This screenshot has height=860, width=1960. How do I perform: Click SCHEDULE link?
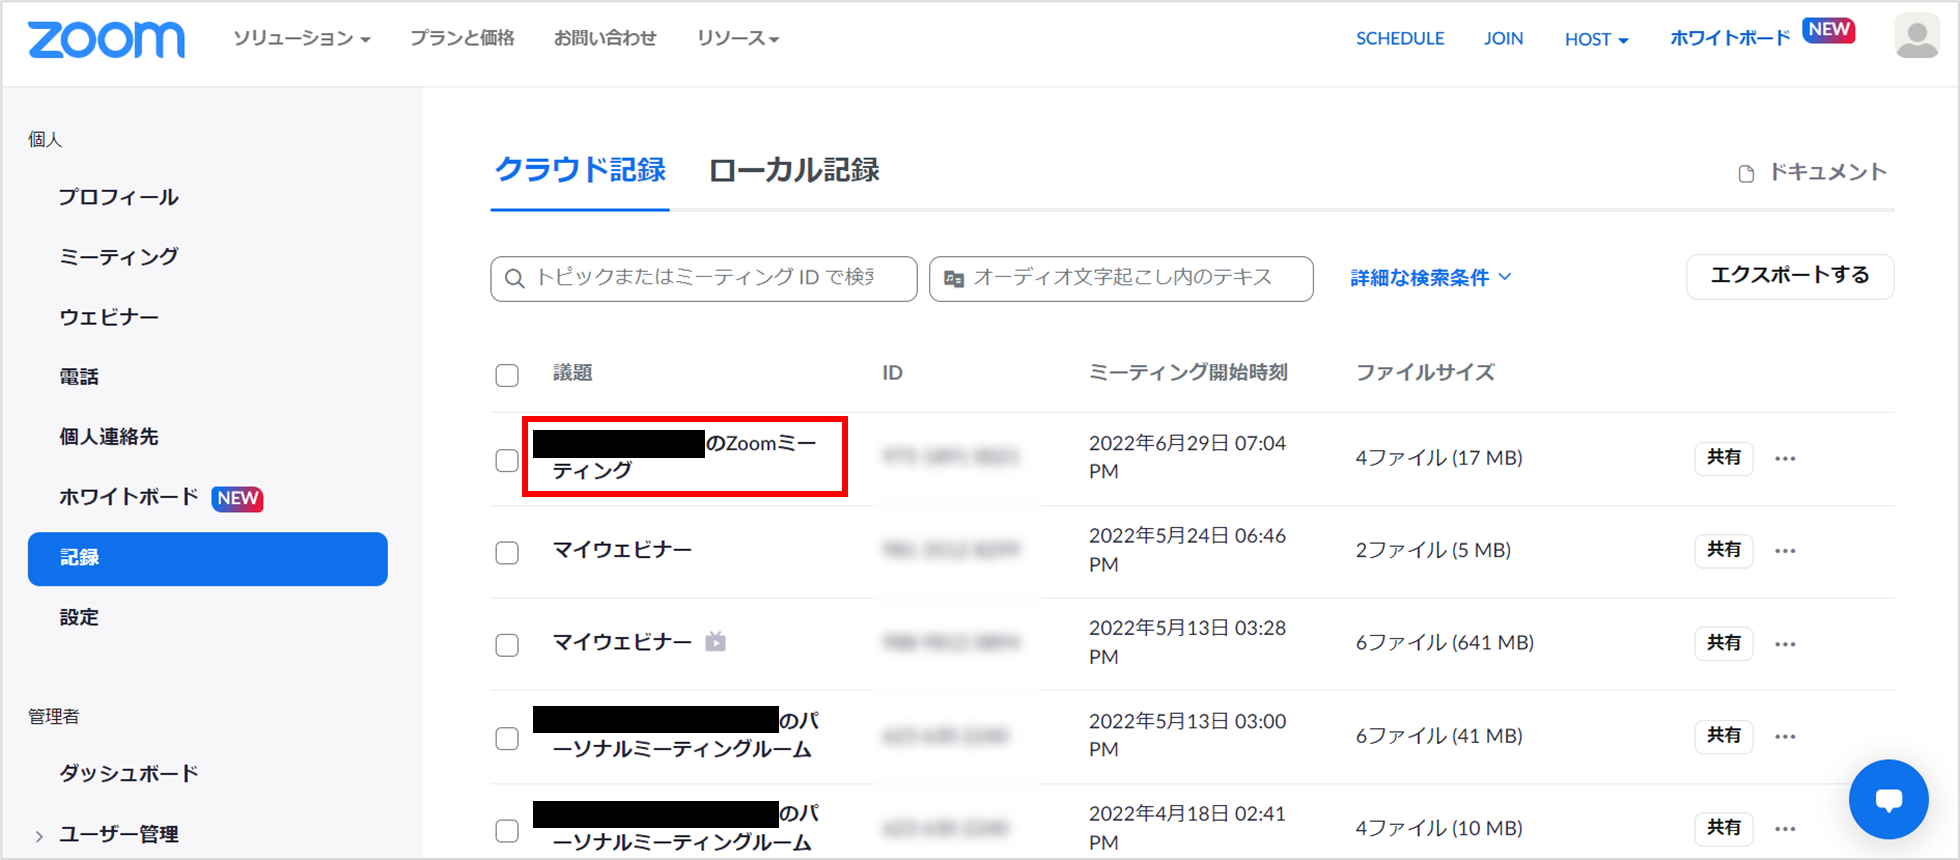point(1400,39)
